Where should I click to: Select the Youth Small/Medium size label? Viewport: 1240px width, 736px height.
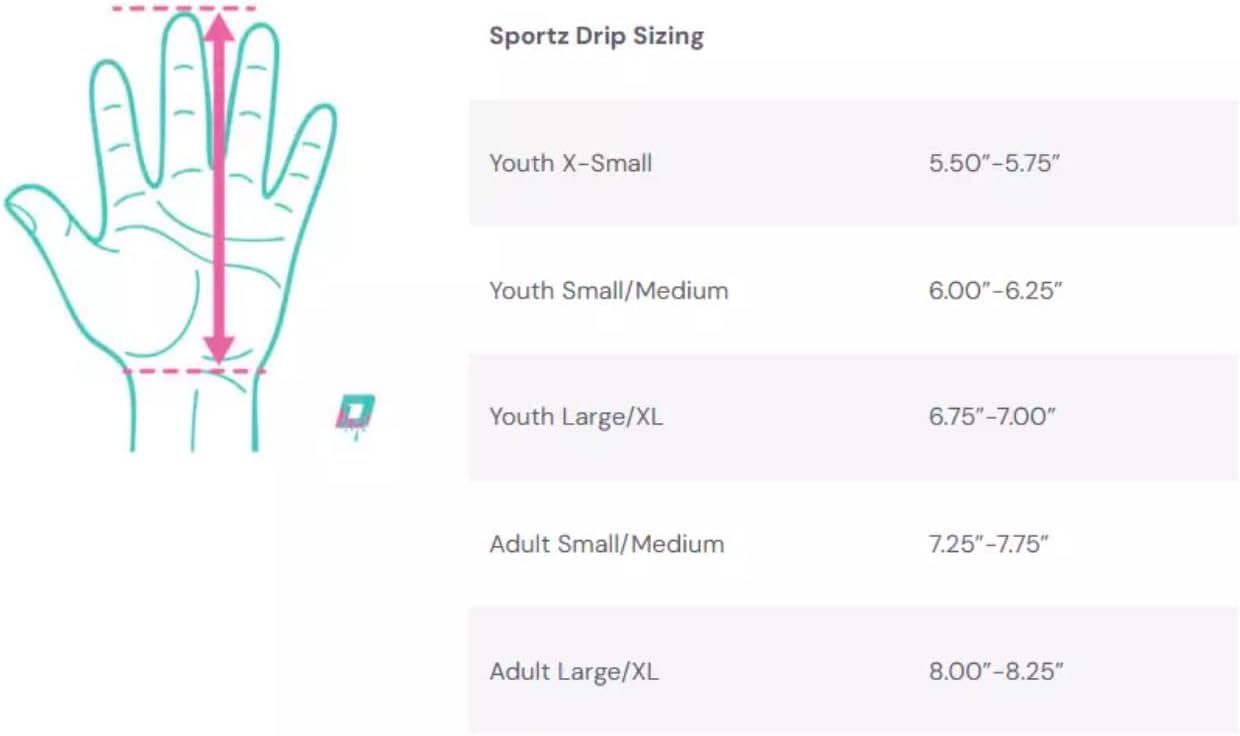(608, 291)
